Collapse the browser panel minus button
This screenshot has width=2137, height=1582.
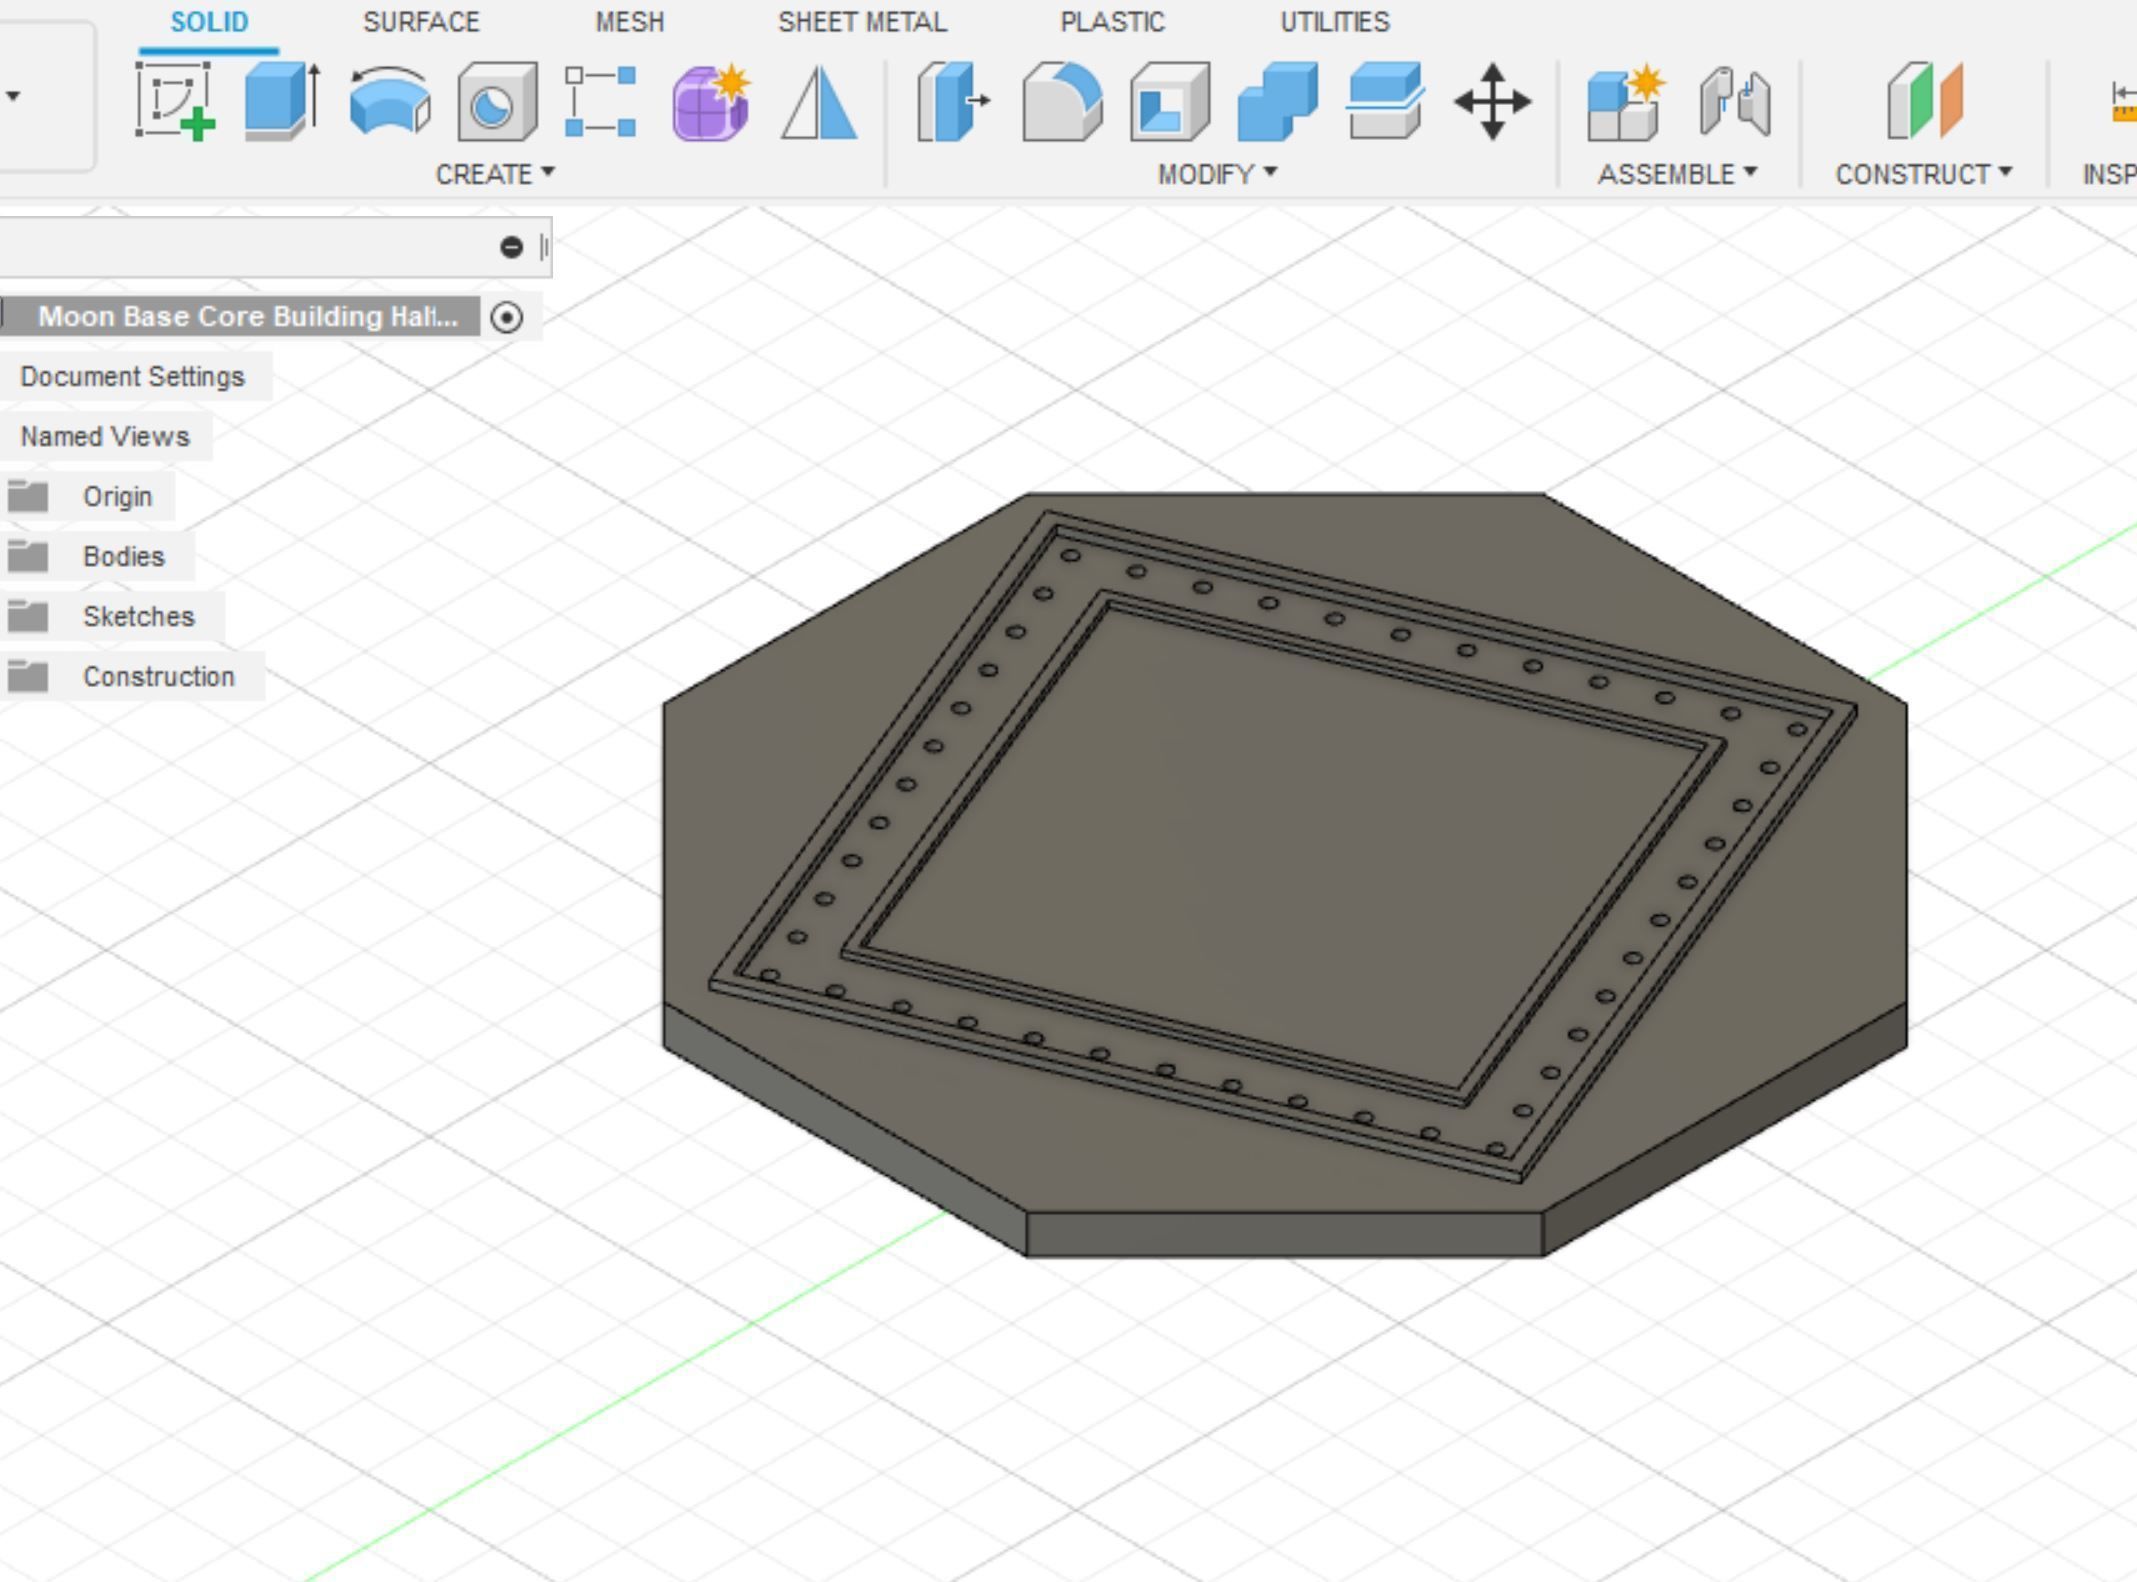click(x=511, y=247)
